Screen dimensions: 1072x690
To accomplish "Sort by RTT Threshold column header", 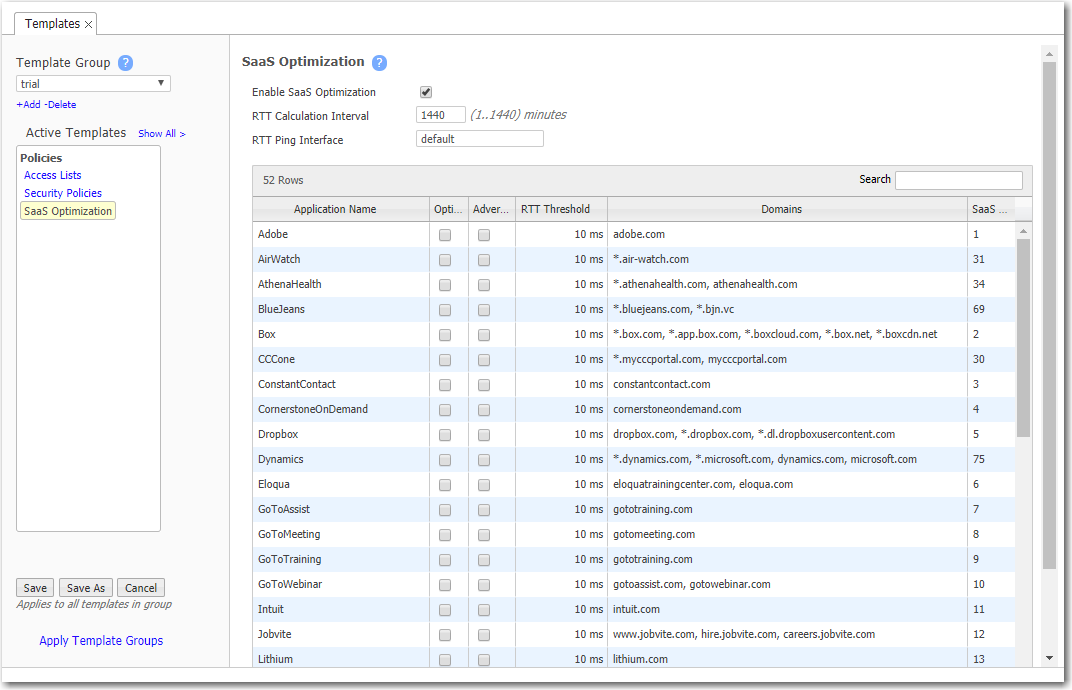I will pyautogui.click(x=561, y=209).
